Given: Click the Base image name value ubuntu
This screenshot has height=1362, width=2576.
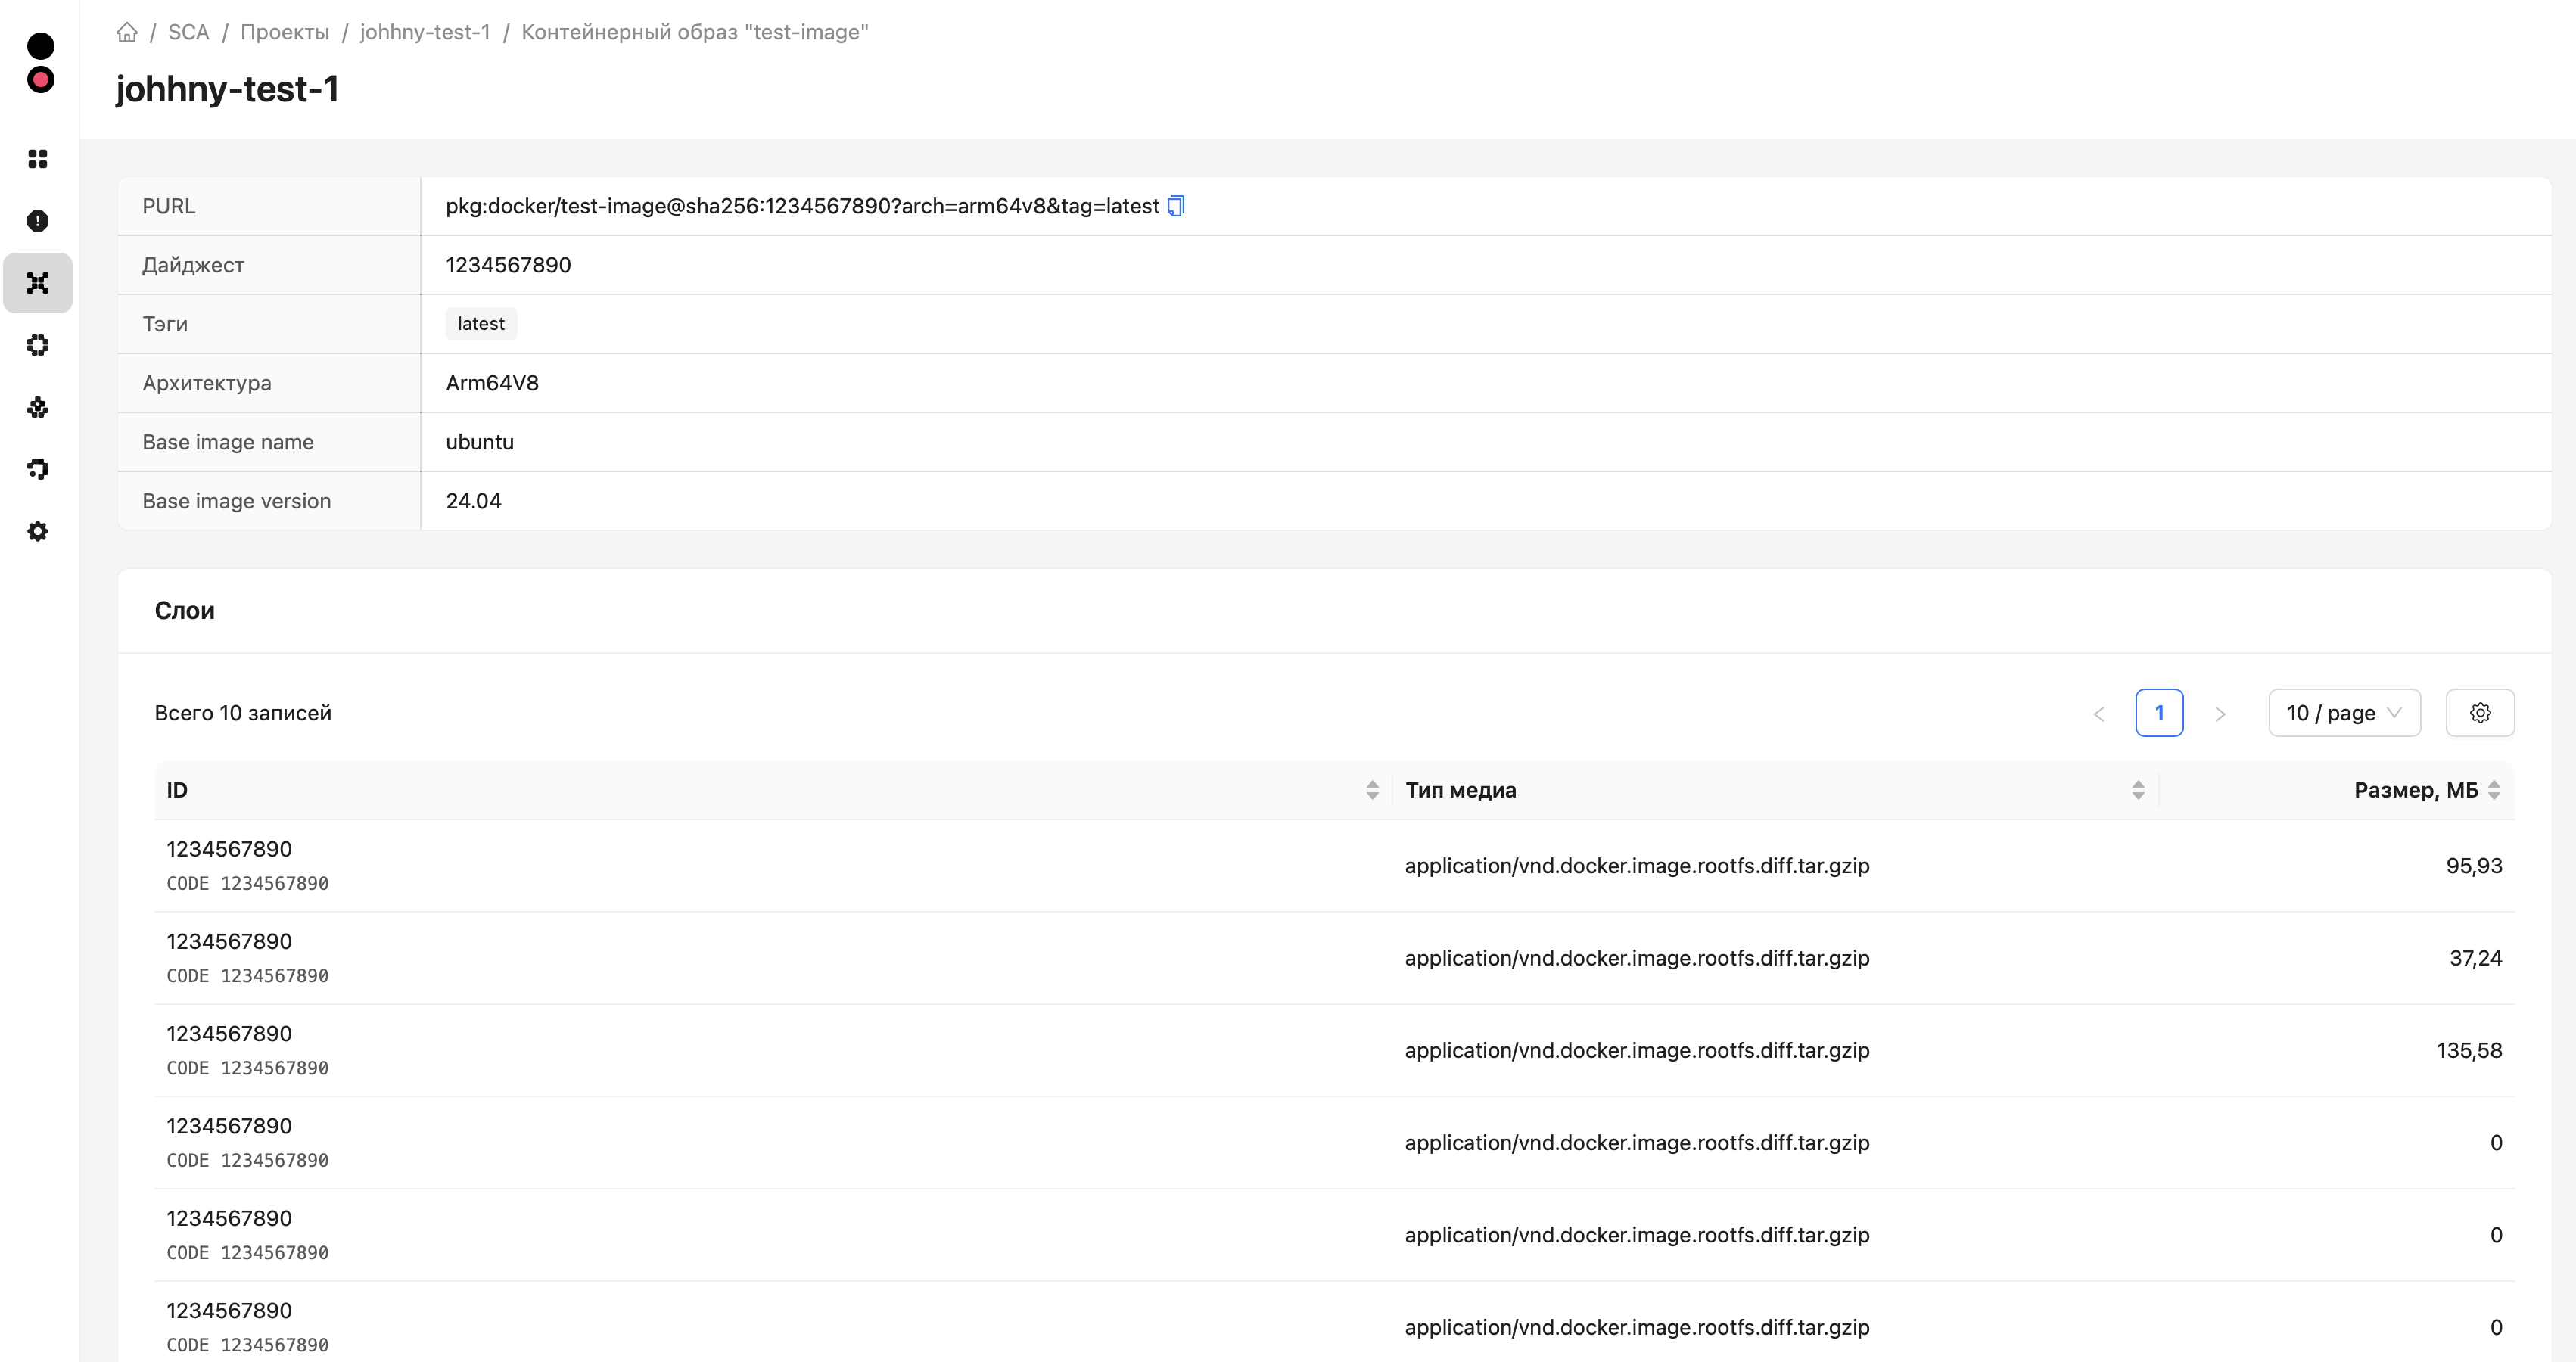Looking at the screenshot, I should pyautogui.click(x=480, y=442).
